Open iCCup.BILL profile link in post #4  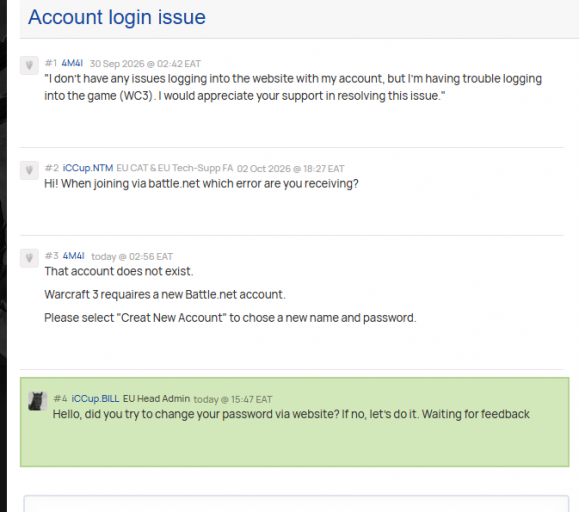[95, 399]
